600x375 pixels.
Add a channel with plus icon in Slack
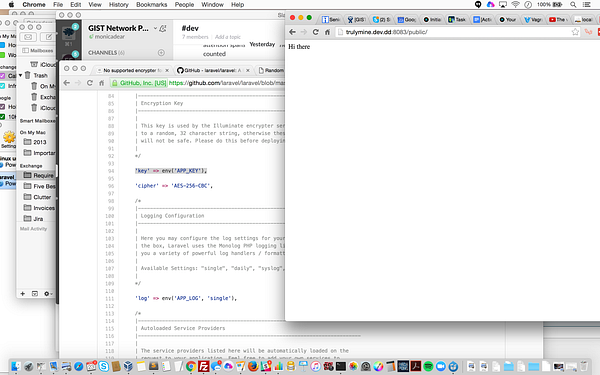(161, 53)
